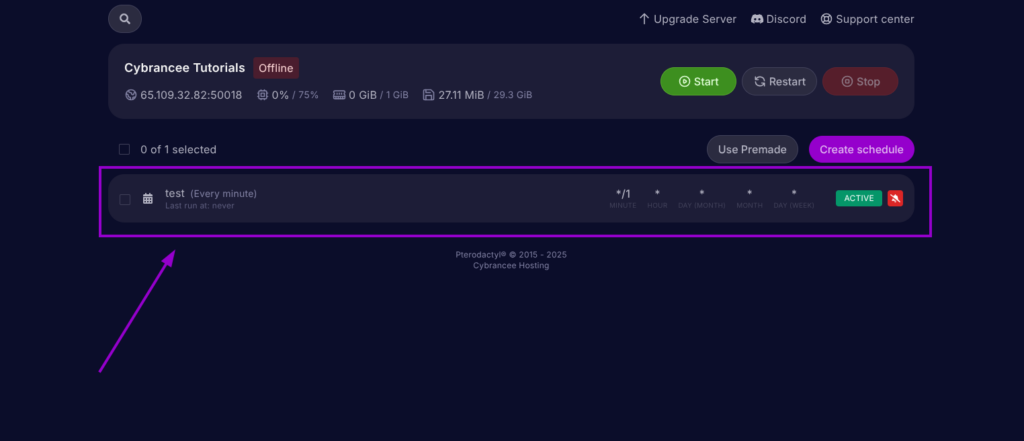1024x441 pixels.
Task: Click the search magnifier icon button
Action: click(x=124, y=19)
